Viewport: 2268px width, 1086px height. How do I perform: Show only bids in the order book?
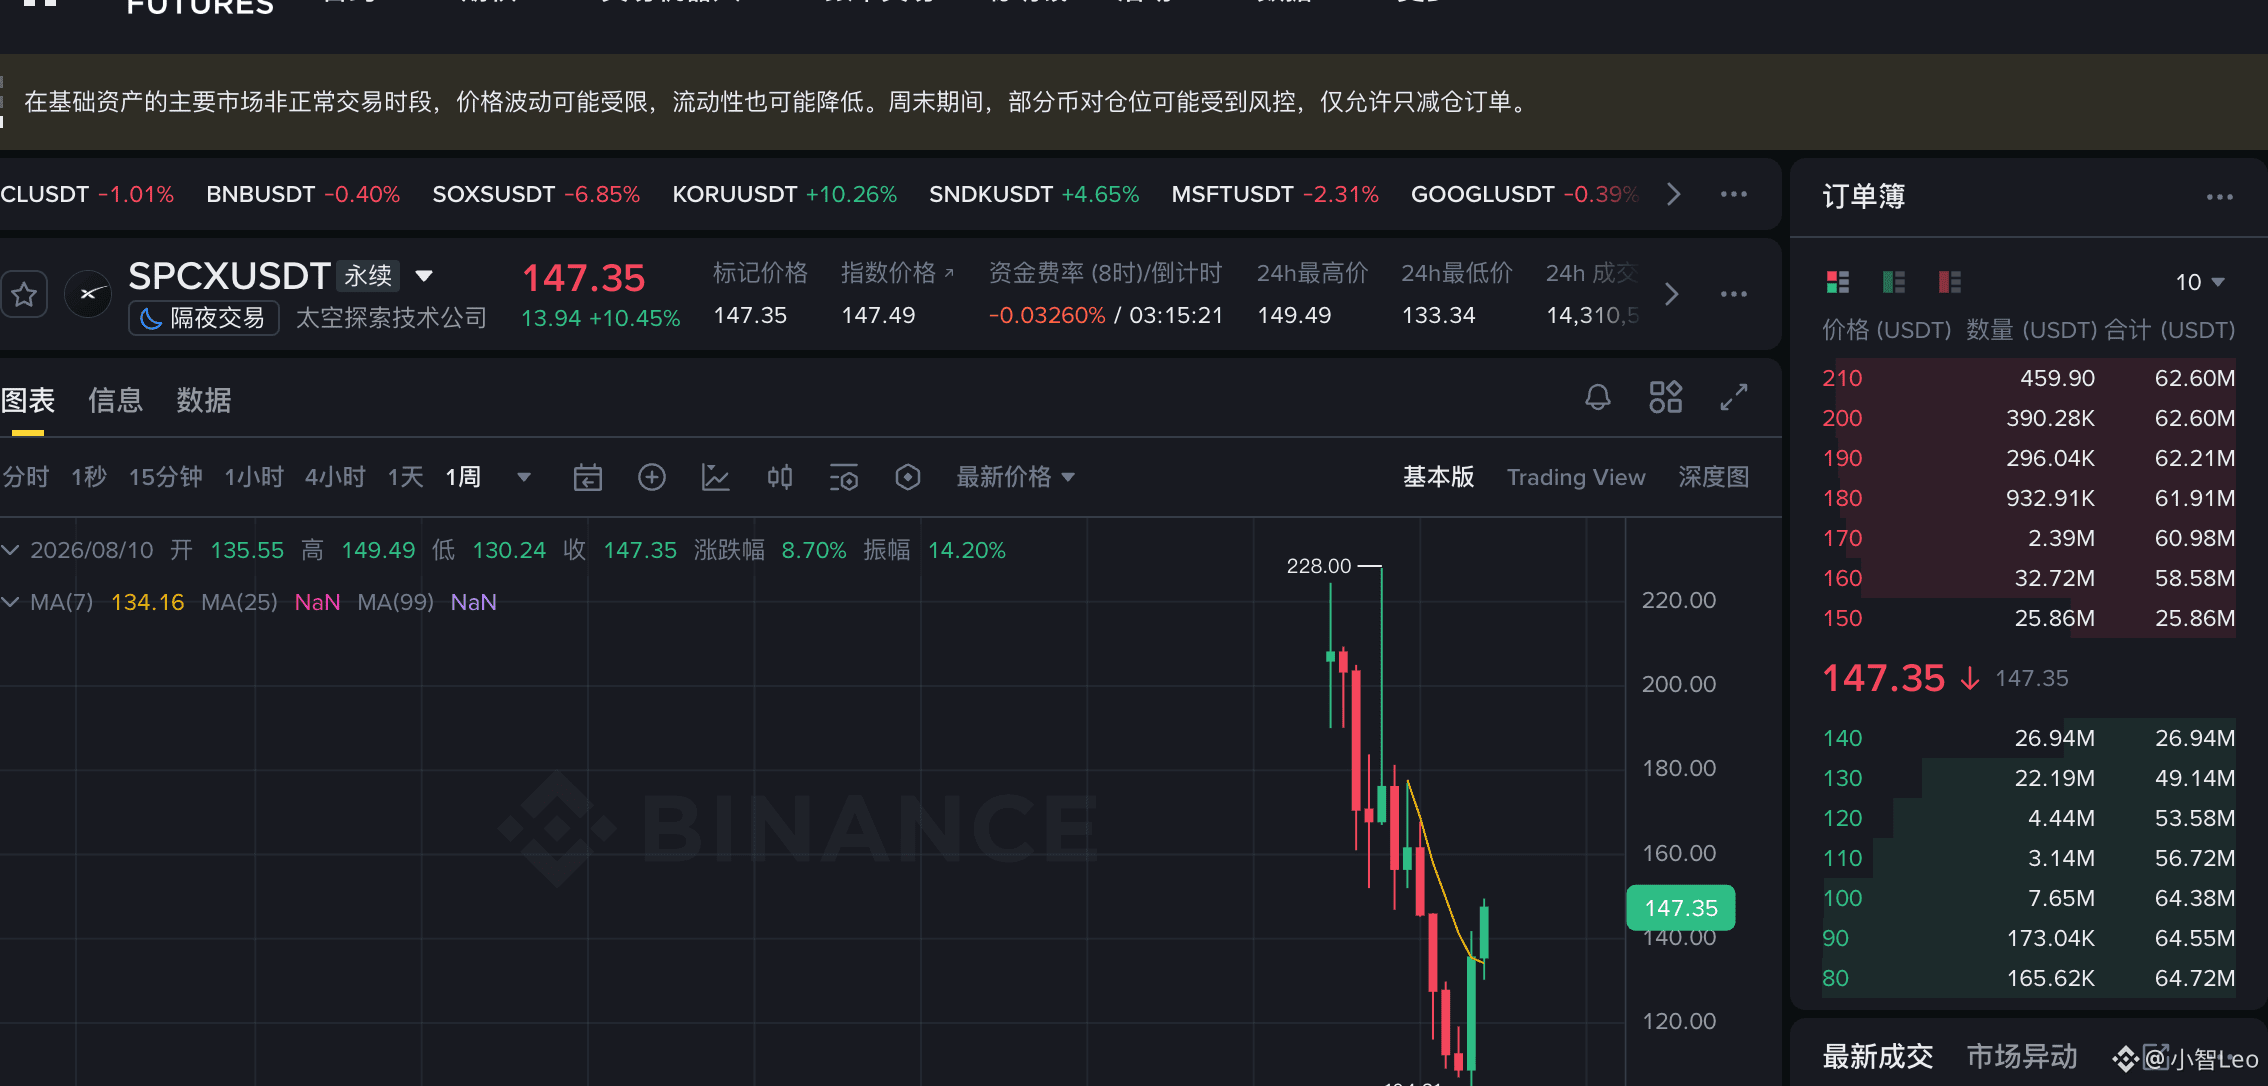(1894, 282)
